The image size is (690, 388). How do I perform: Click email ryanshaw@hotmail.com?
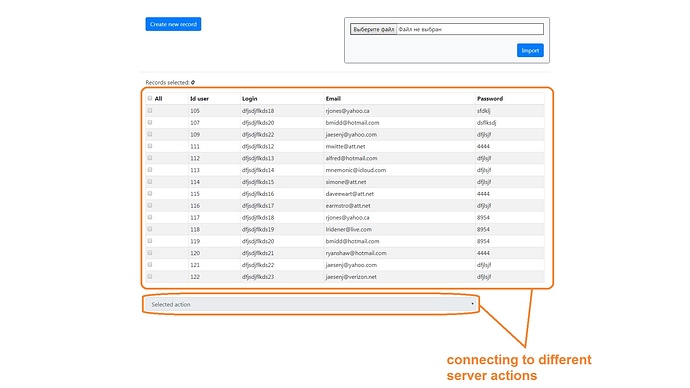[x=356, y=253]
